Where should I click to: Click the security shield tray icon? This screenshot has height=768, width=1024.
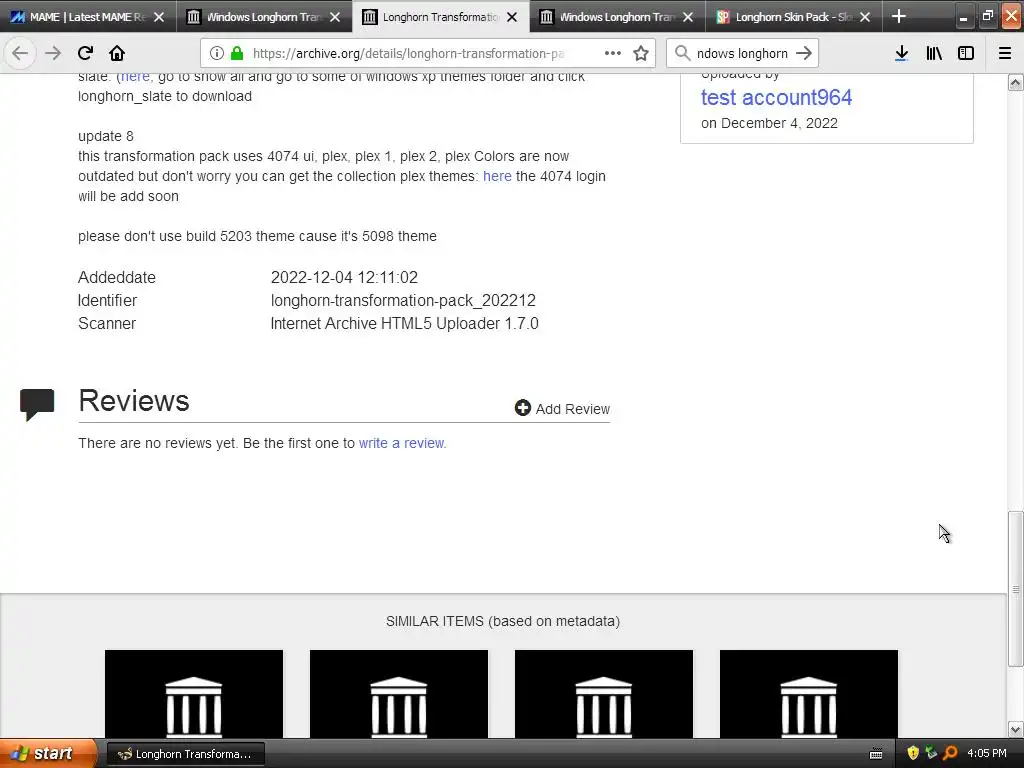[x=913, y=754]
